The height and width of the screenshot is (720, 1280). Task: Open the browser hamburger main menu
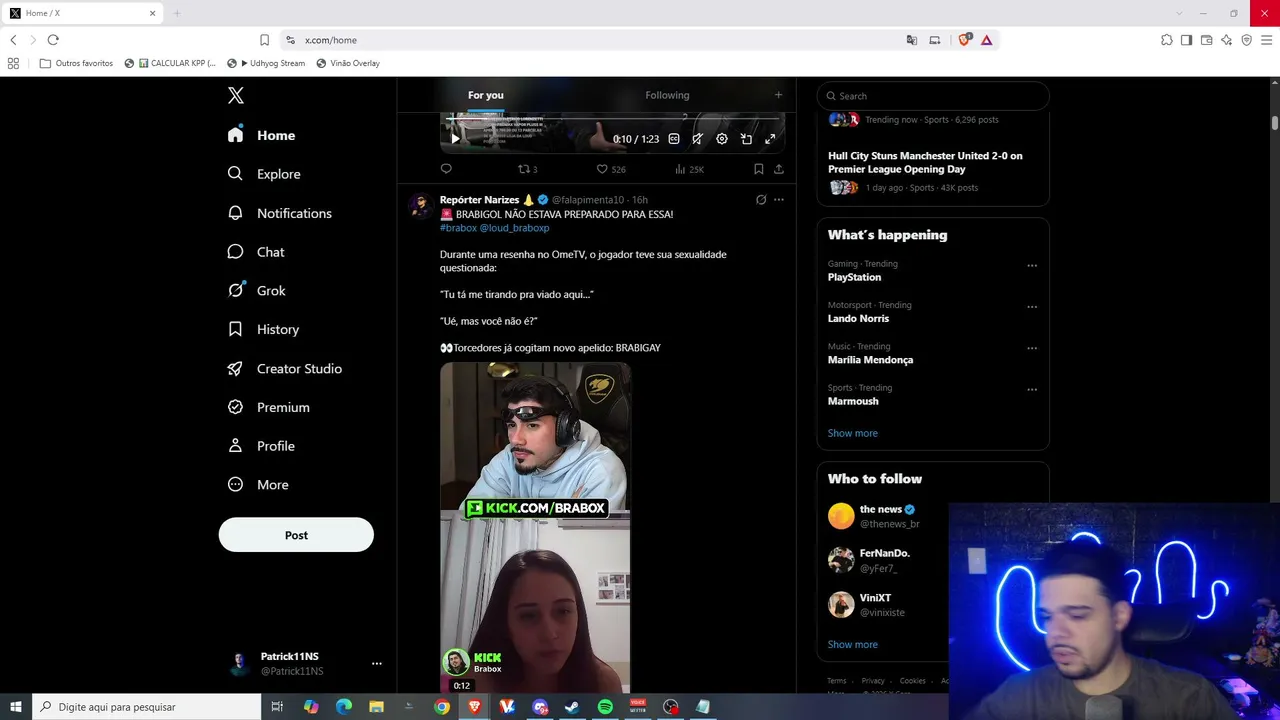(x=1267, y=40)
